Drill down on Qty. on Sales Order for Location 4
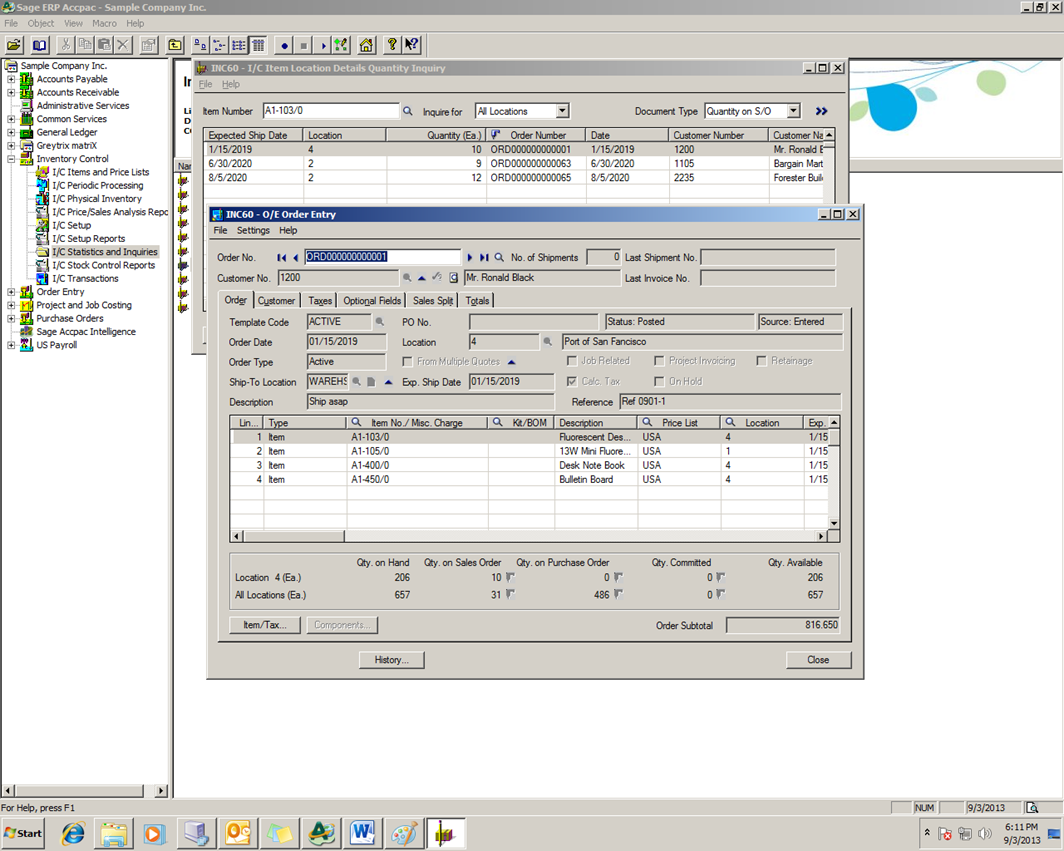 510,578
